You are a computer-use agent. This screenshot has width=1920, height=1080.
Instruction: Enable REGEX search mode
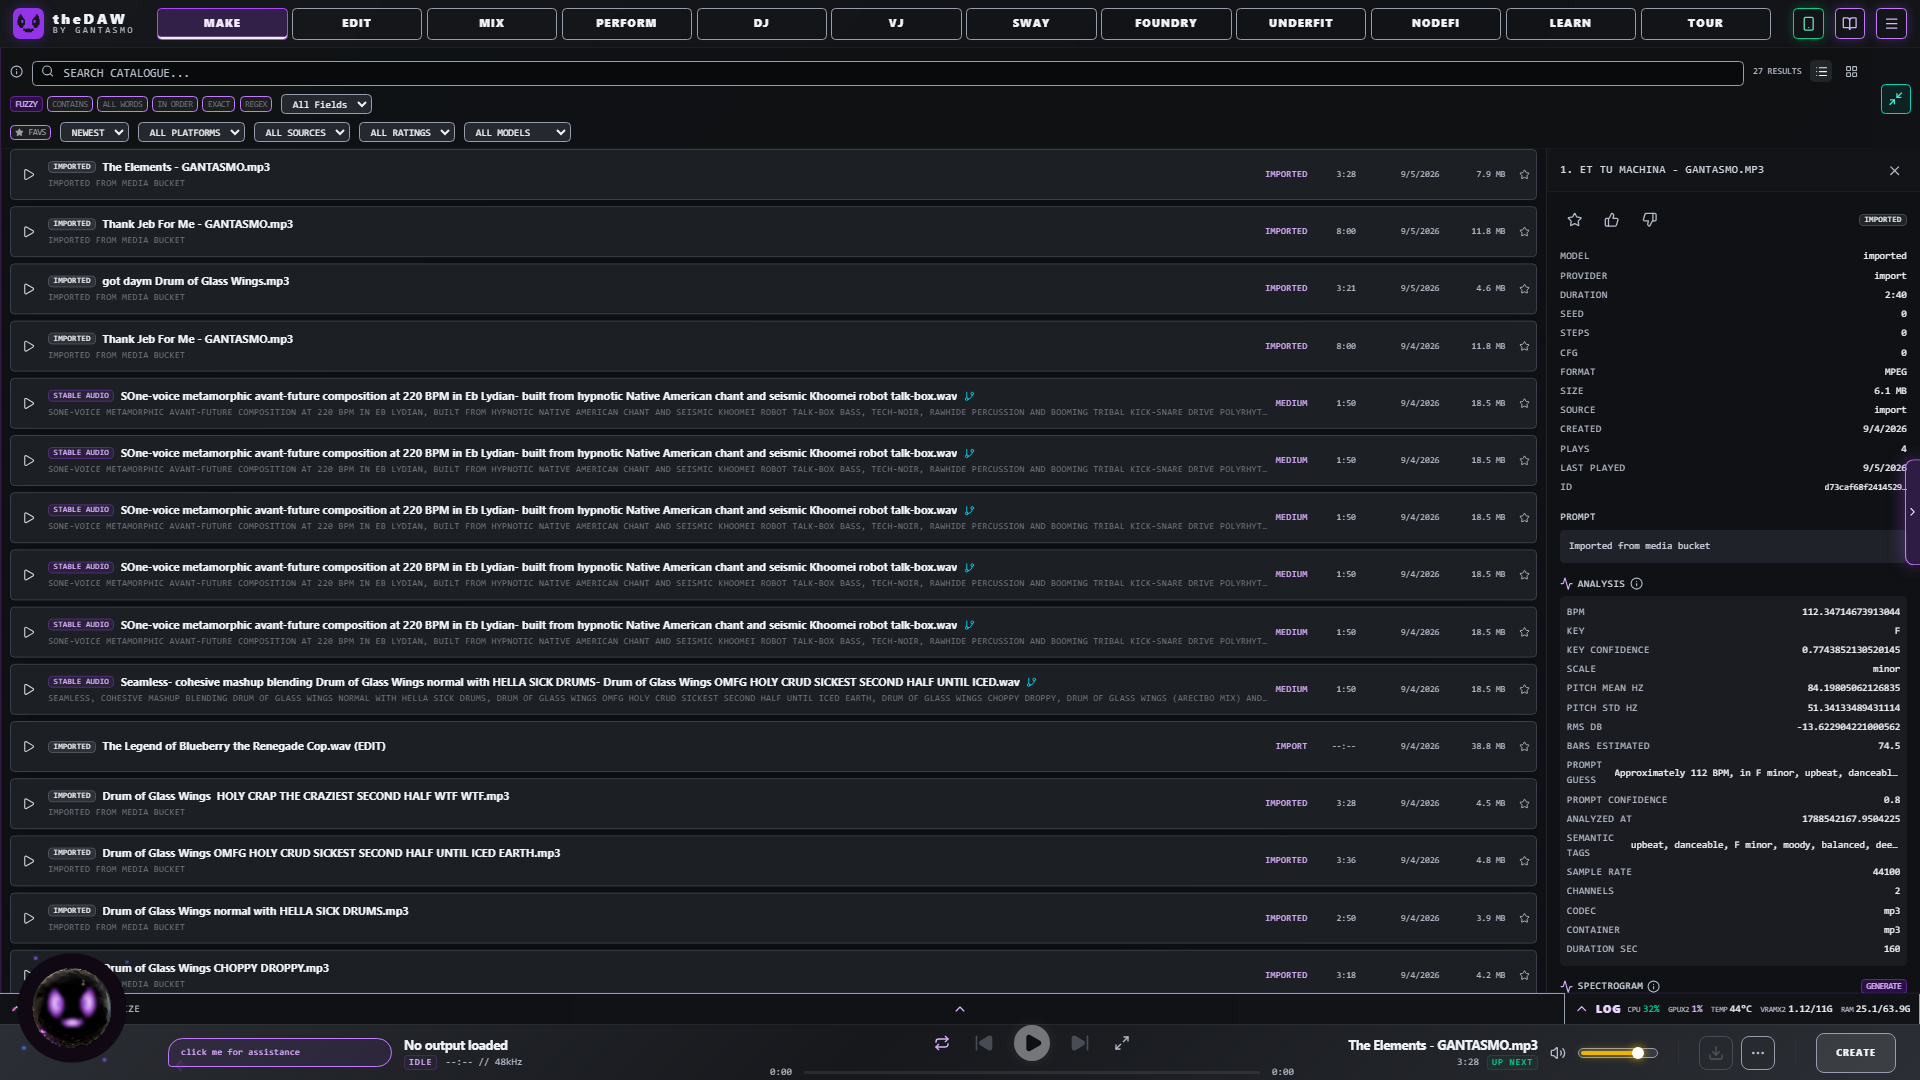[x=256, y=104]
